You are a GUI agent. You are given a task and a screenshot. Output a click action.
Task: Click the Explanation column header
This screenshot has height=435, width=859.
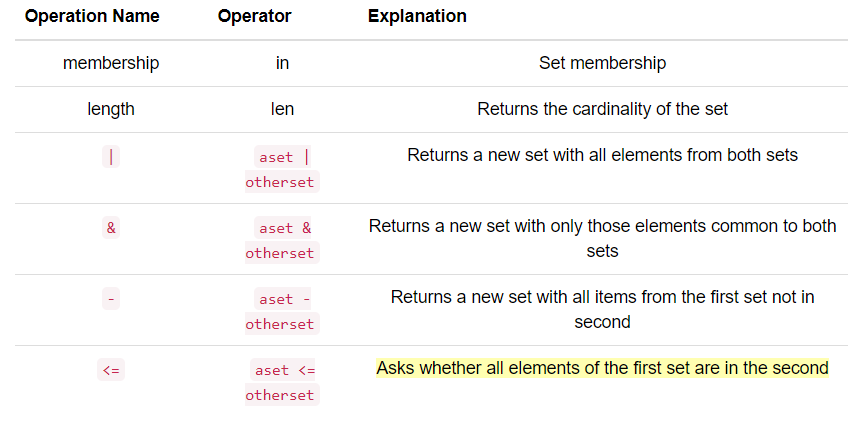coord(417,16)
